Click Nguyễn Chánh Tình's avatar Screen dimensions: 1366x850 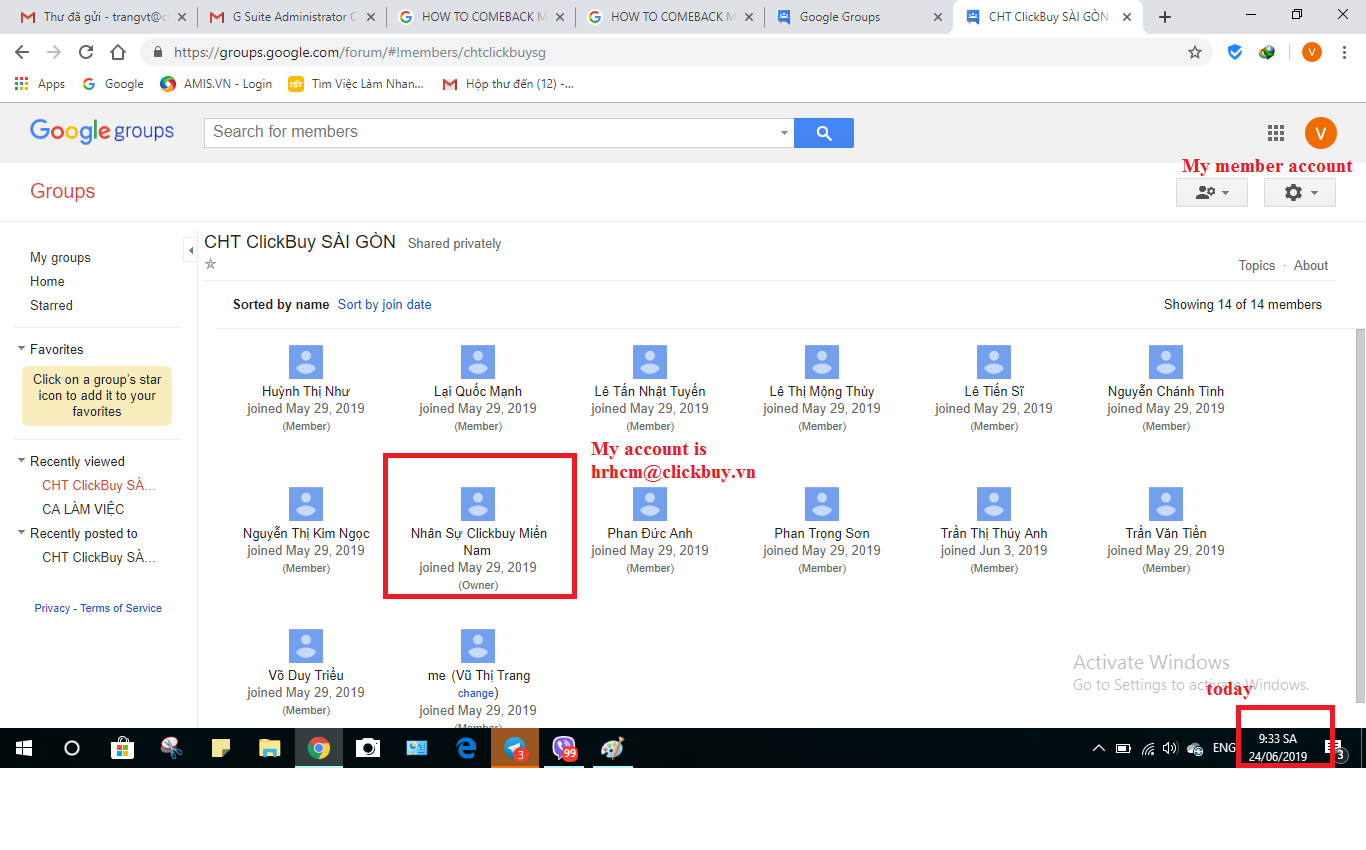(x=1166, y=362)
